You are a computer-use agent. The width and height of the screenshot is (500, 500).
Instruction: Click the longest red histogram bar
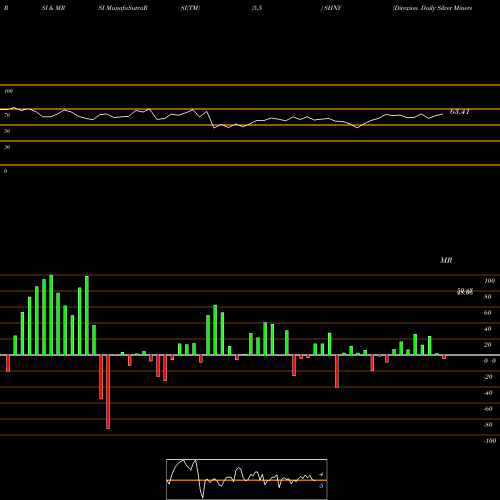click(x=108, y=392)
